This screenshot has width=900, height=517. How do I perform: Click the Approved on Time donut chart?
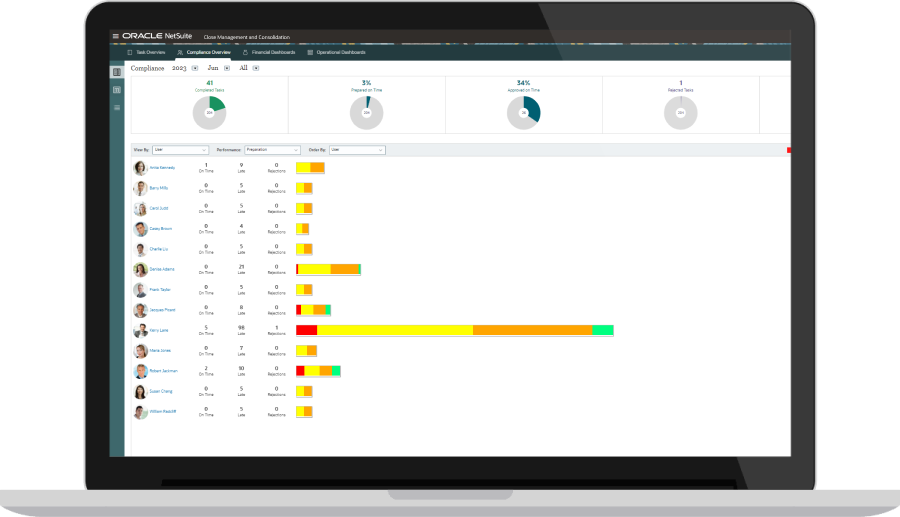523,112
